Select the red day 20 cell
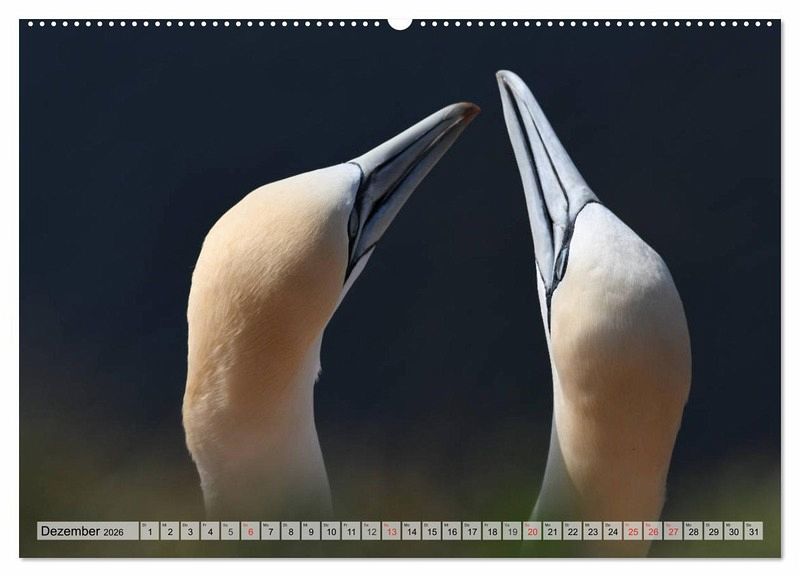This screenshot has width=800, height=577. click(x=533, y=531)
